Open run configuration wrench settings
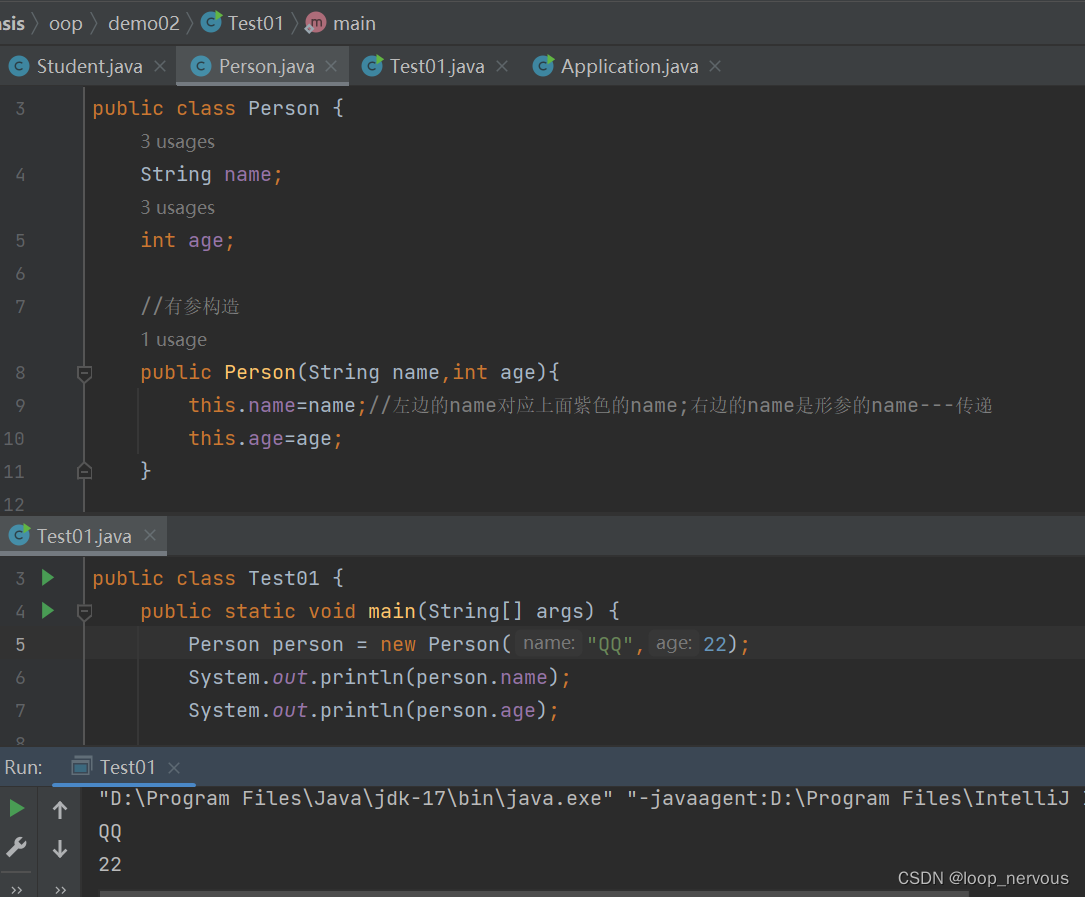 pyautogui.click(x=16, y=846)
